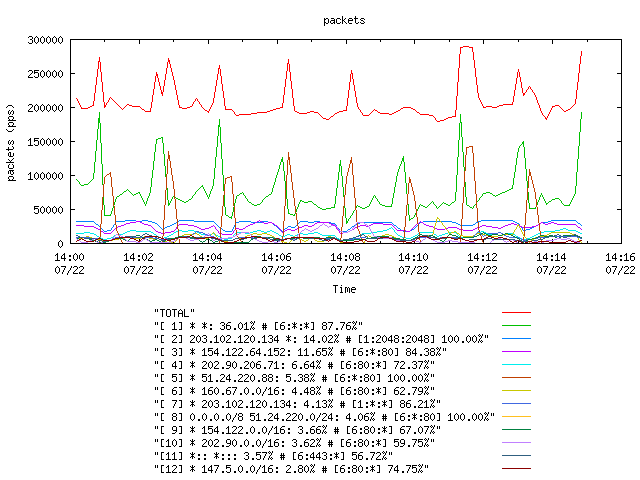640x480 pixels.
Task: Click the 14:06 07/22 time label
Action: click(276, 264)
